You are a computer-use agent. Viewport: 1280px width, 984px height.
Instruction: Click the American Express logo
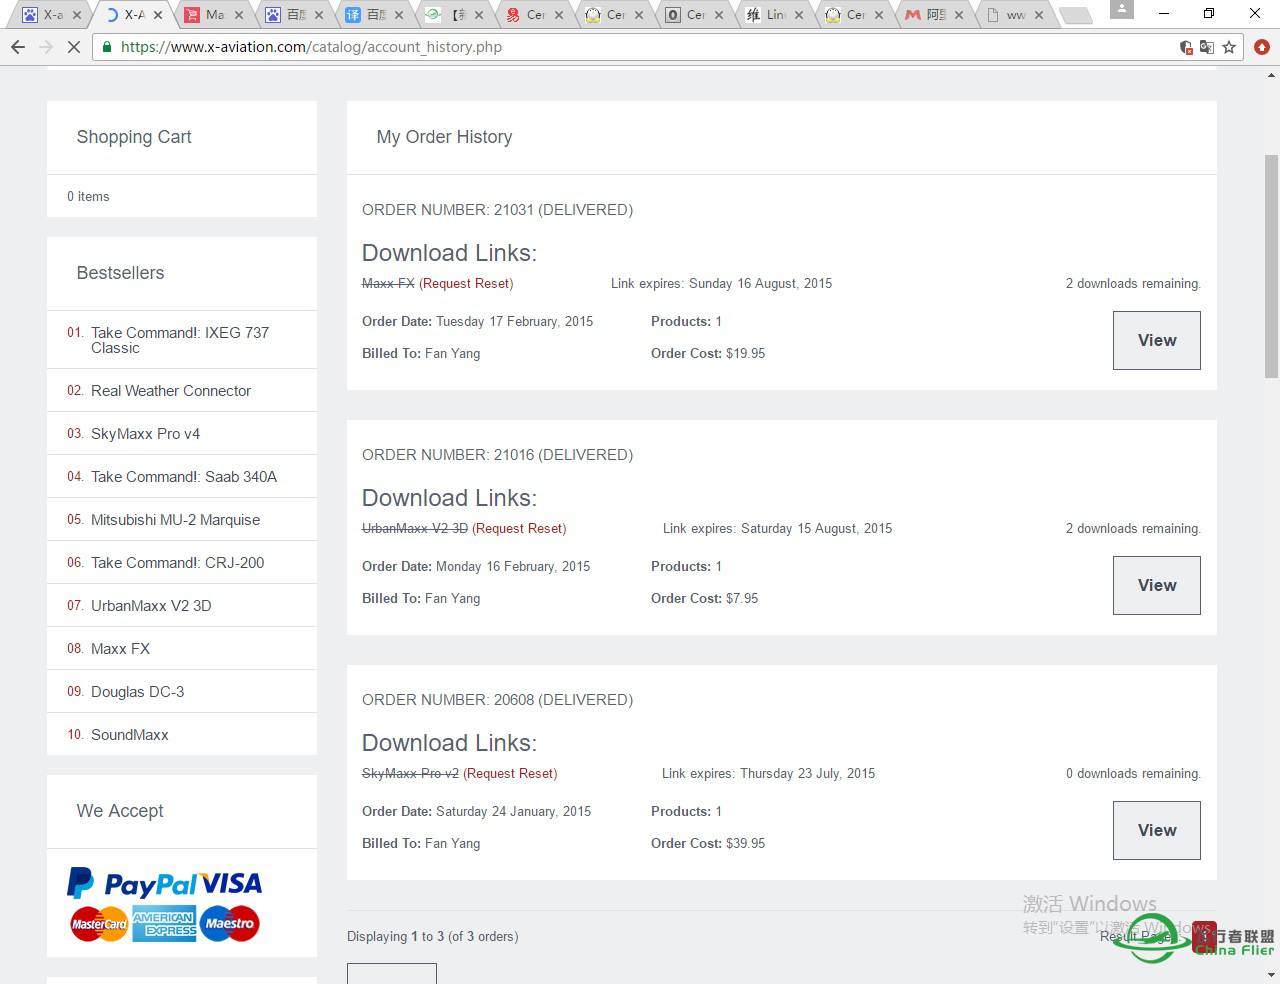pos(164,924)
